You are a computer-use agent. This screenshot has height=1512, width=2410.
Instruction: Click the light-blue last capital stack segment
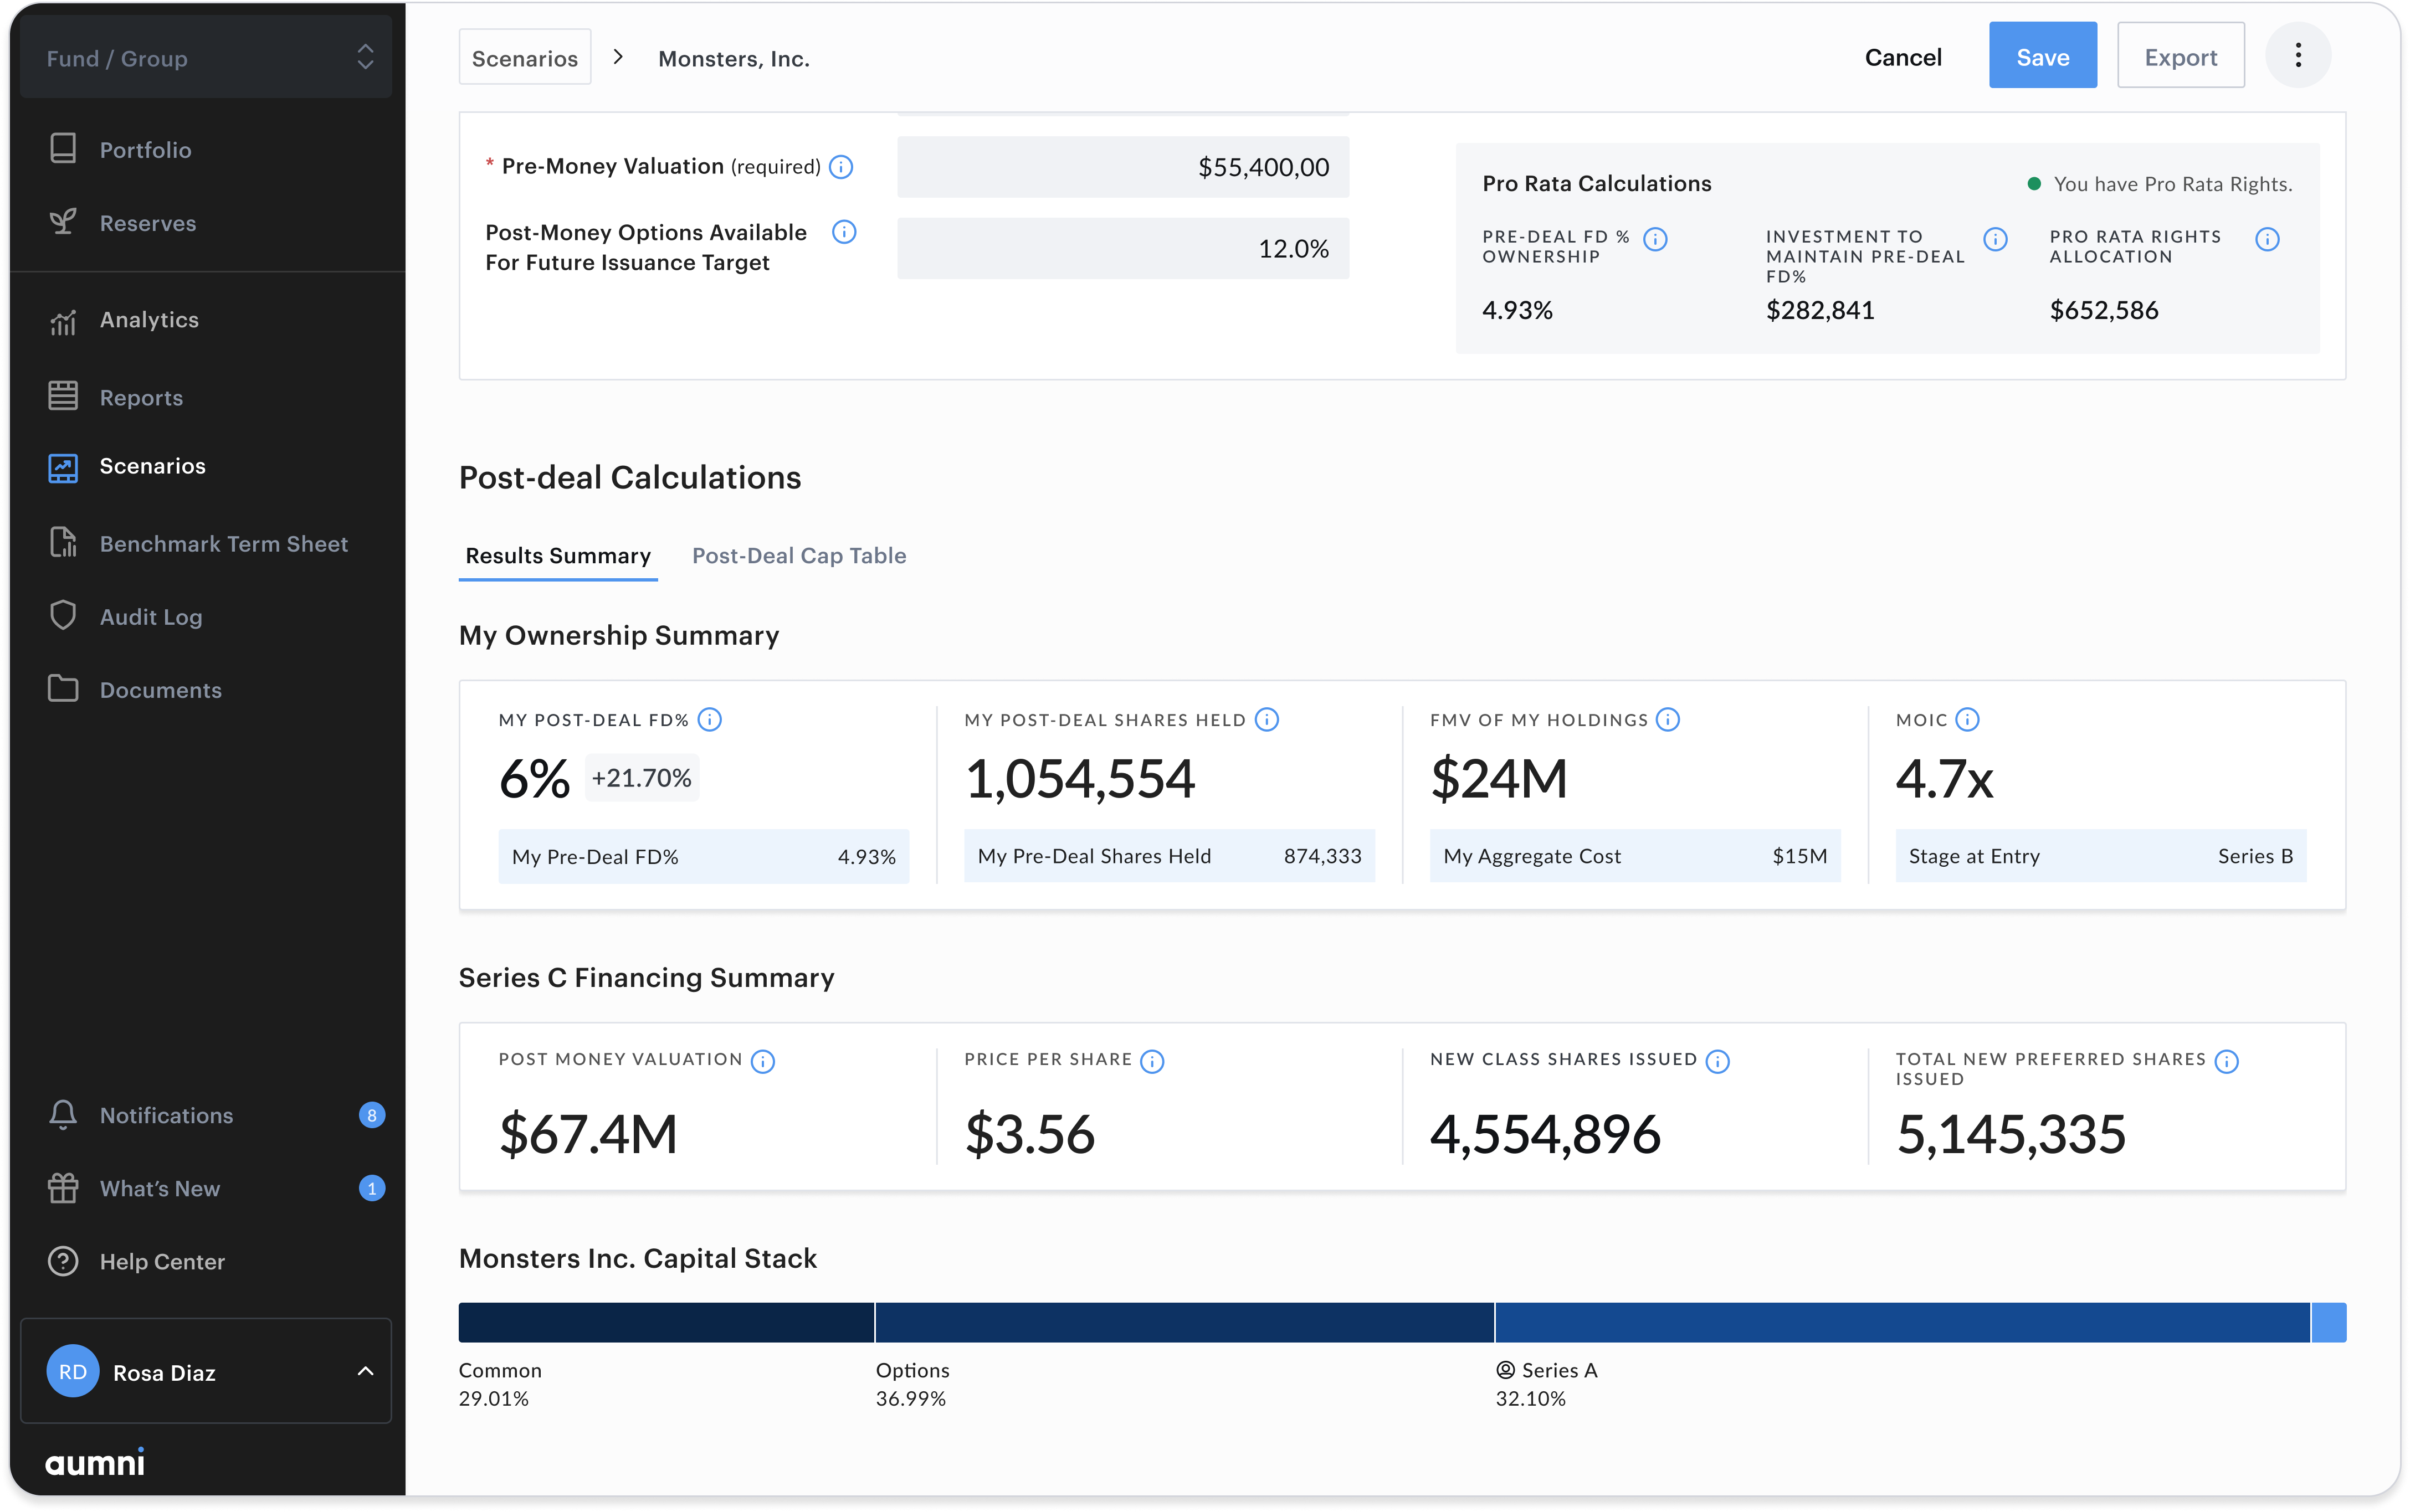pyautogui.click(x=2329, y=1322)
